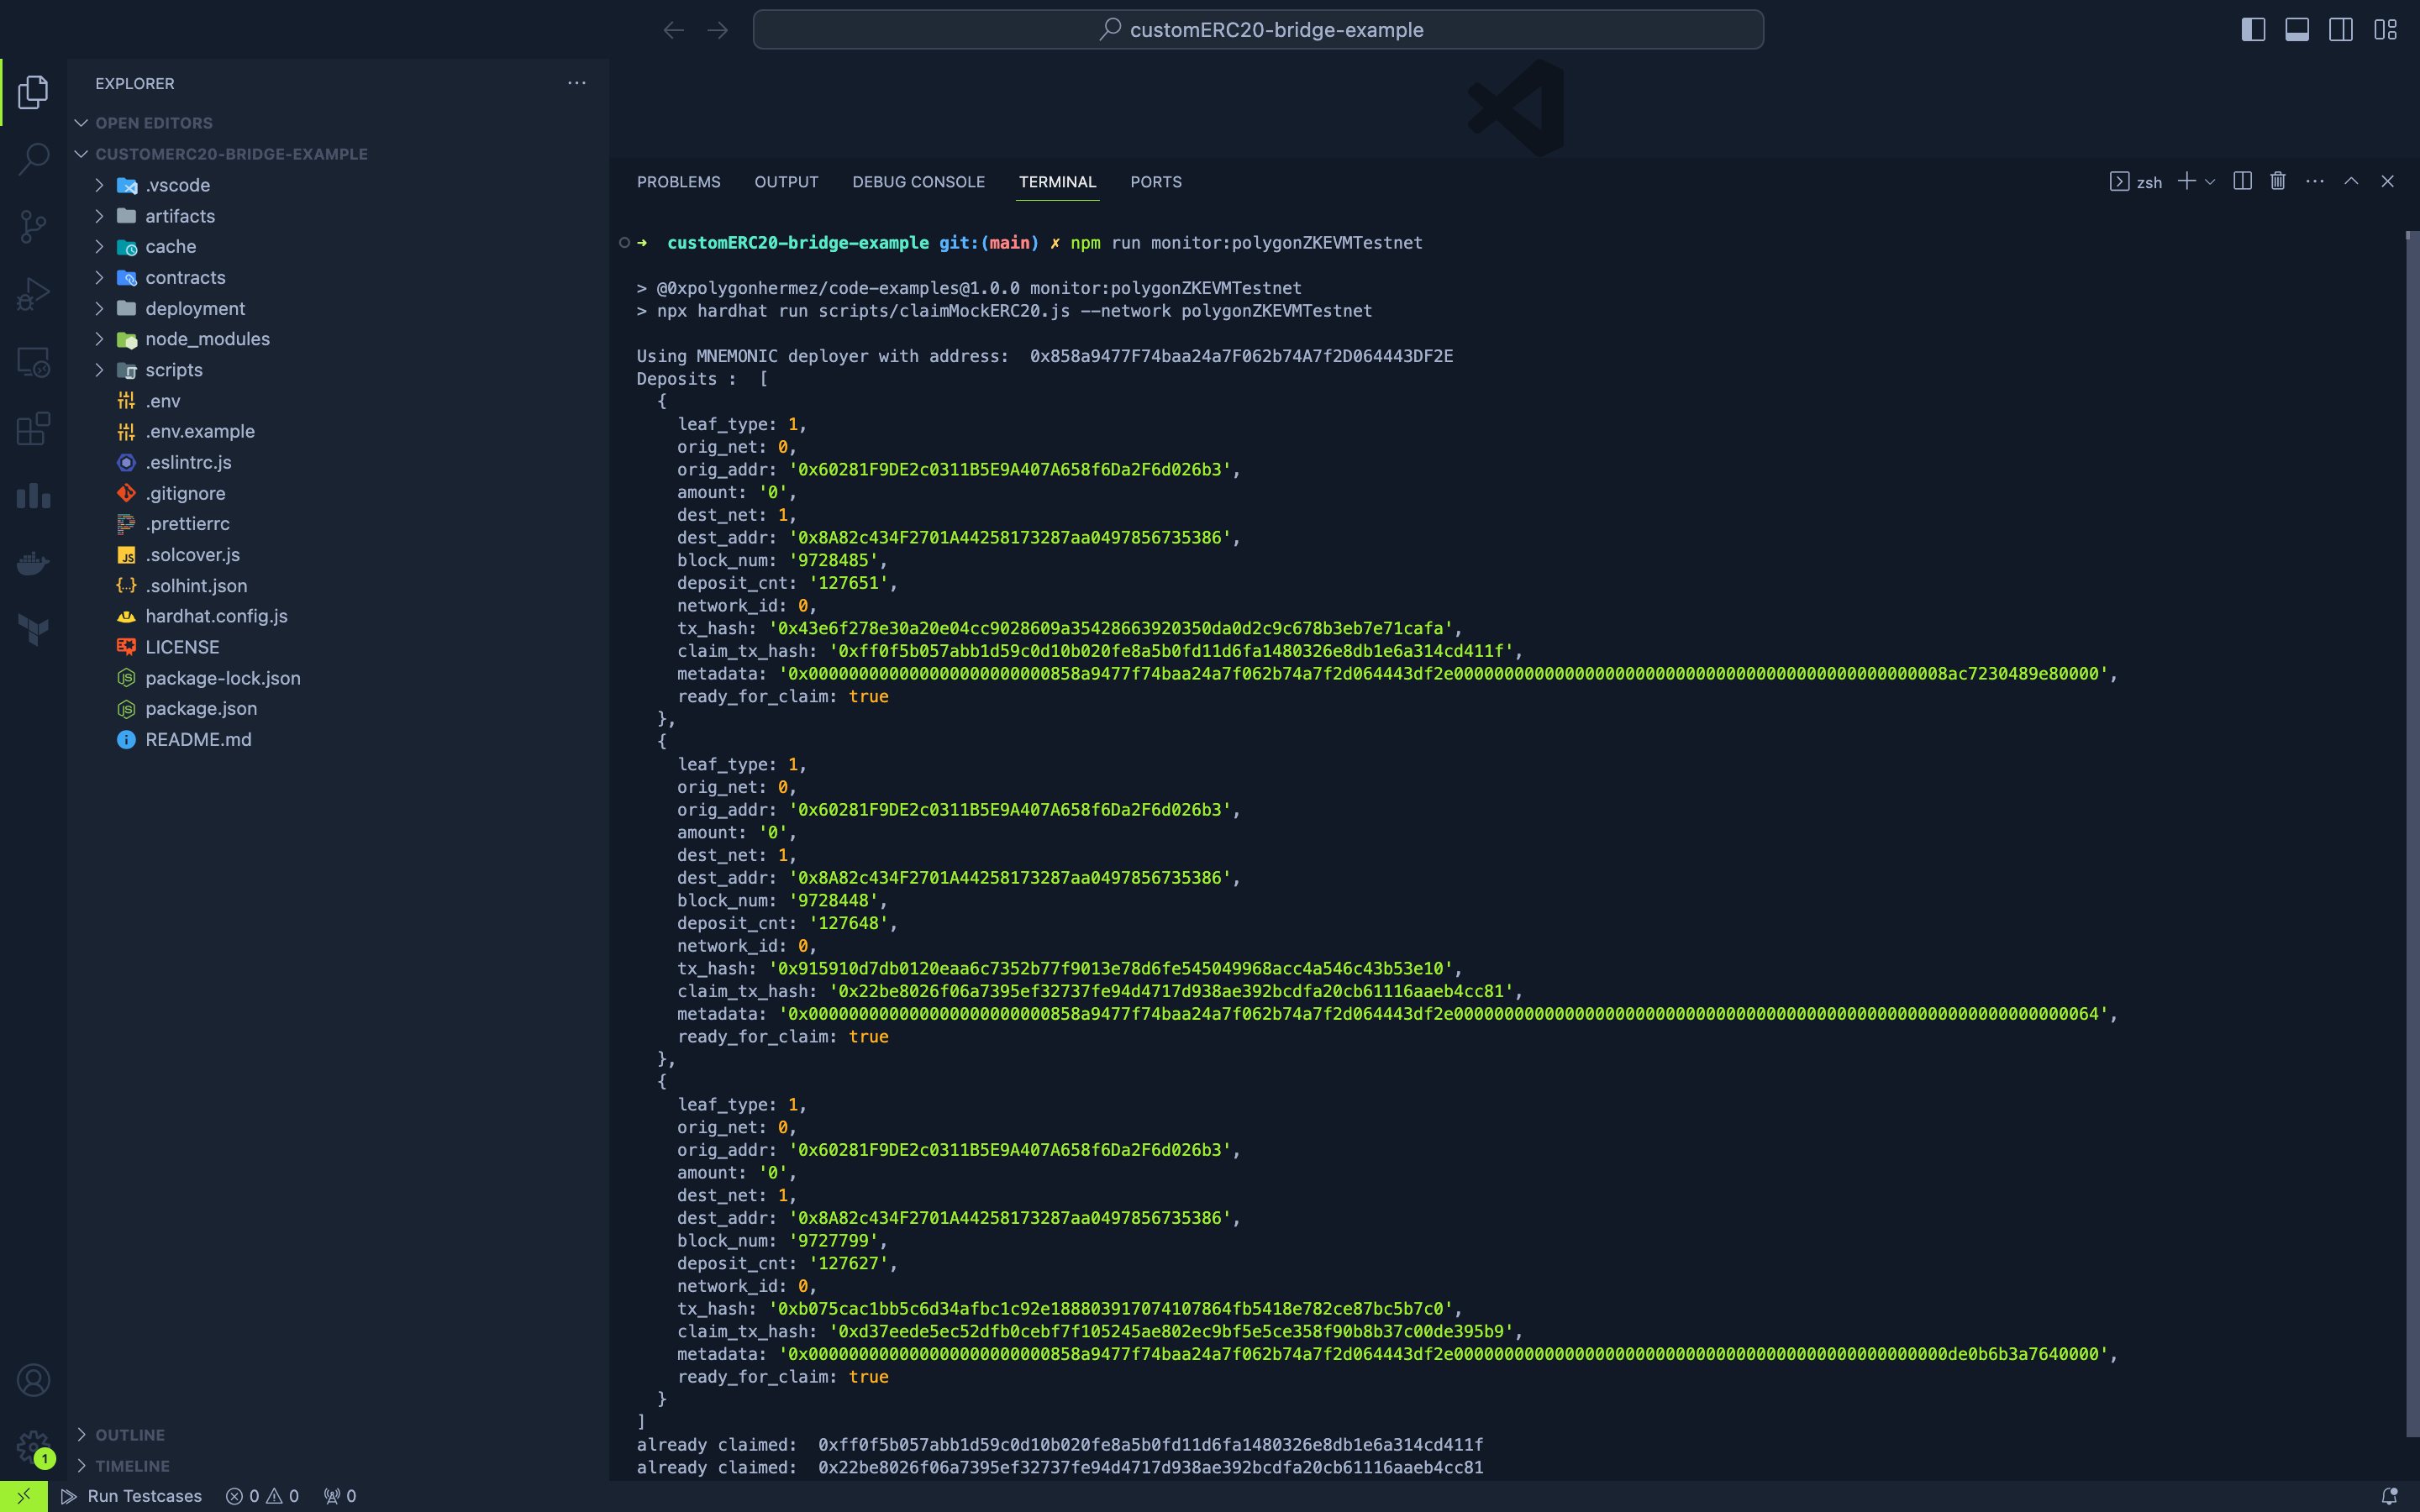Open the new terminal launch profile dropdown

[x=2210, y=182]
